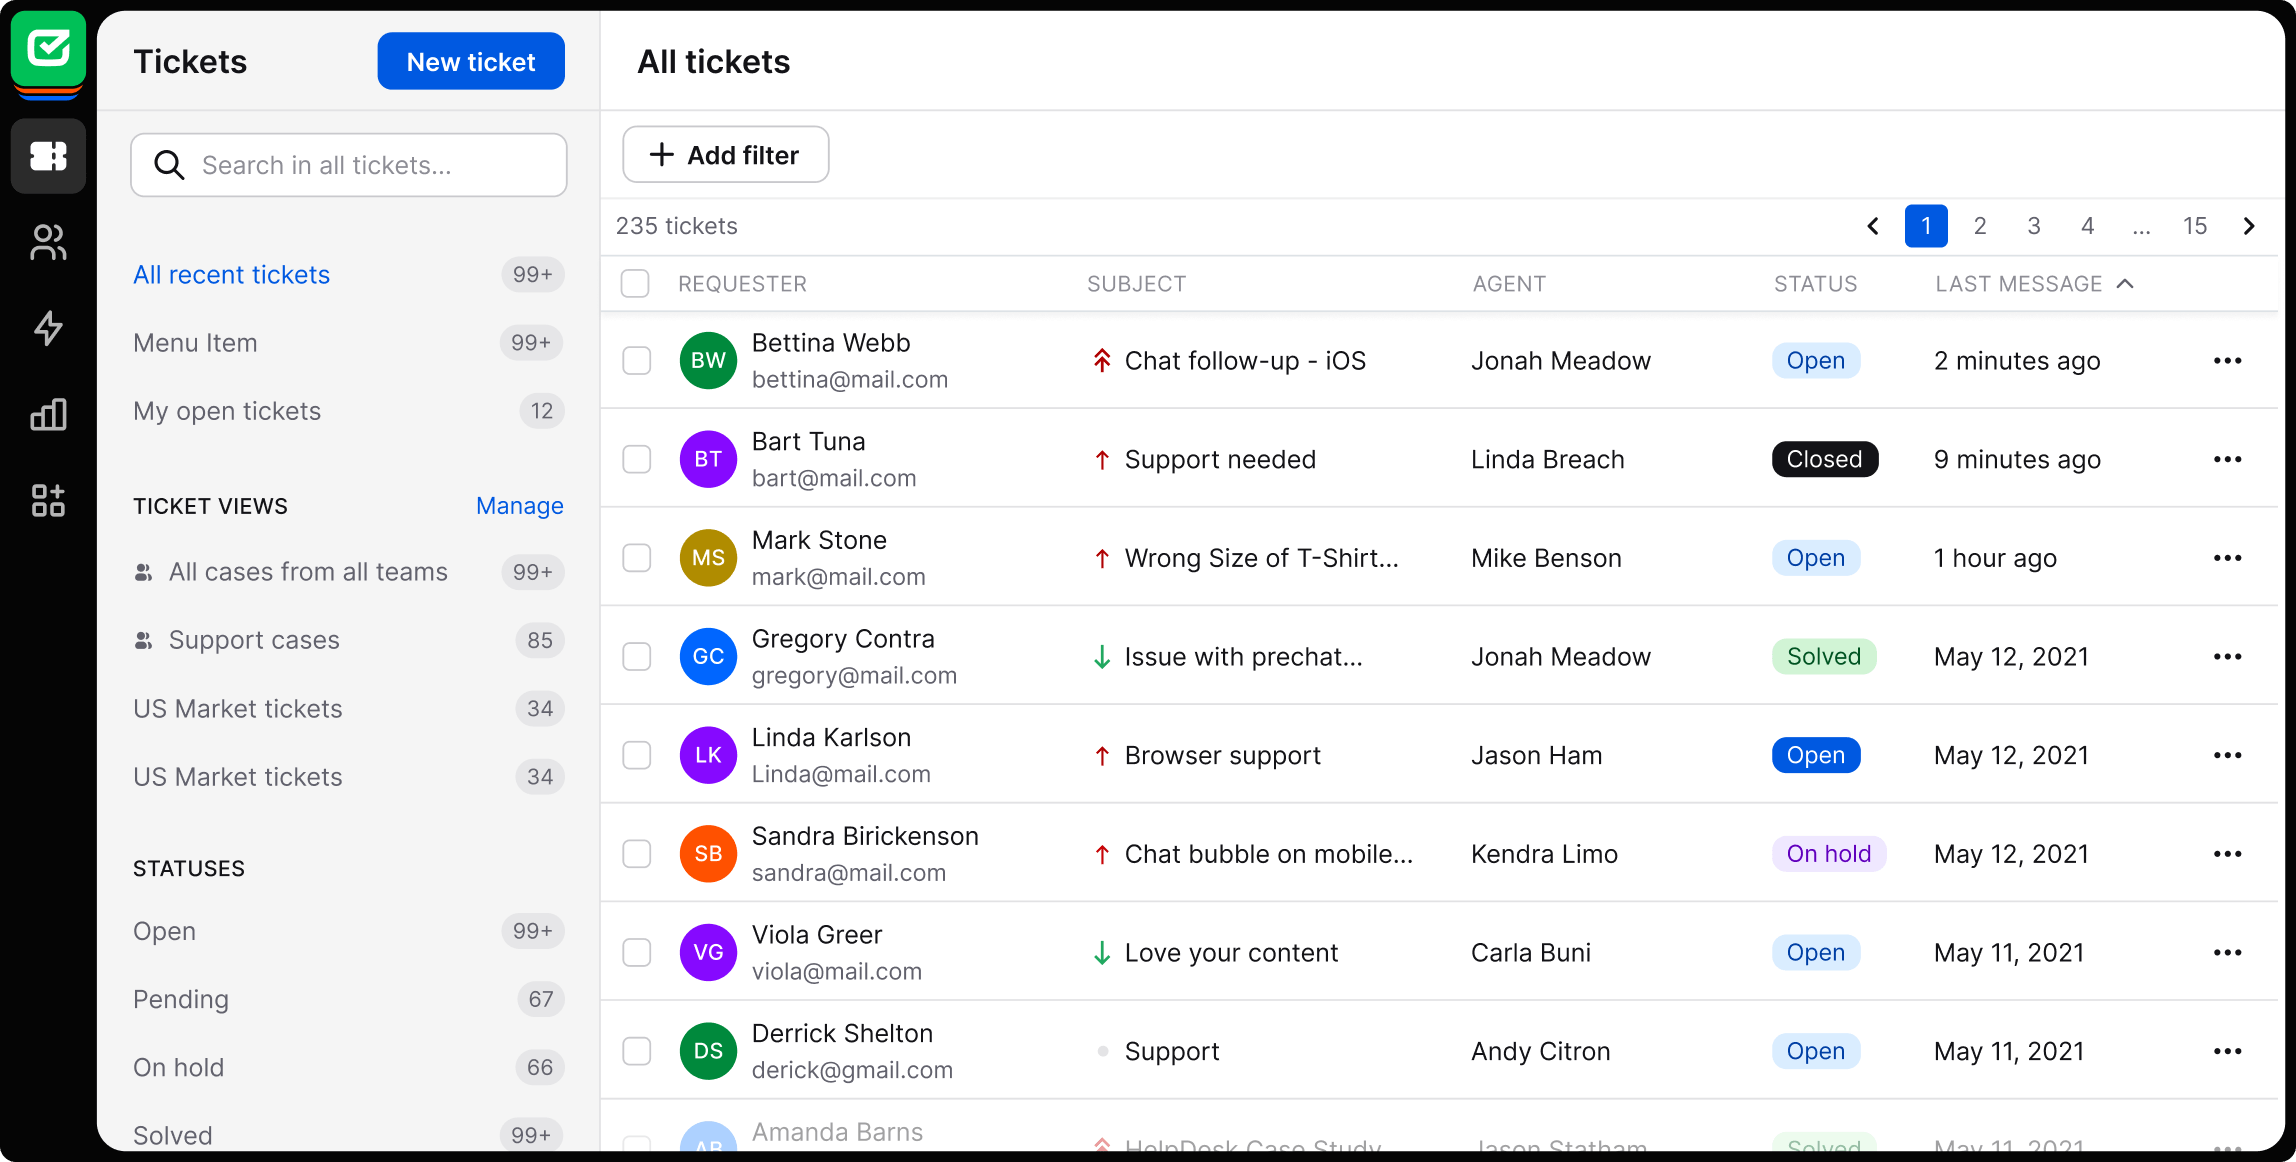Open more options for Bettina Webb ticket

(x=2227, y=361)
